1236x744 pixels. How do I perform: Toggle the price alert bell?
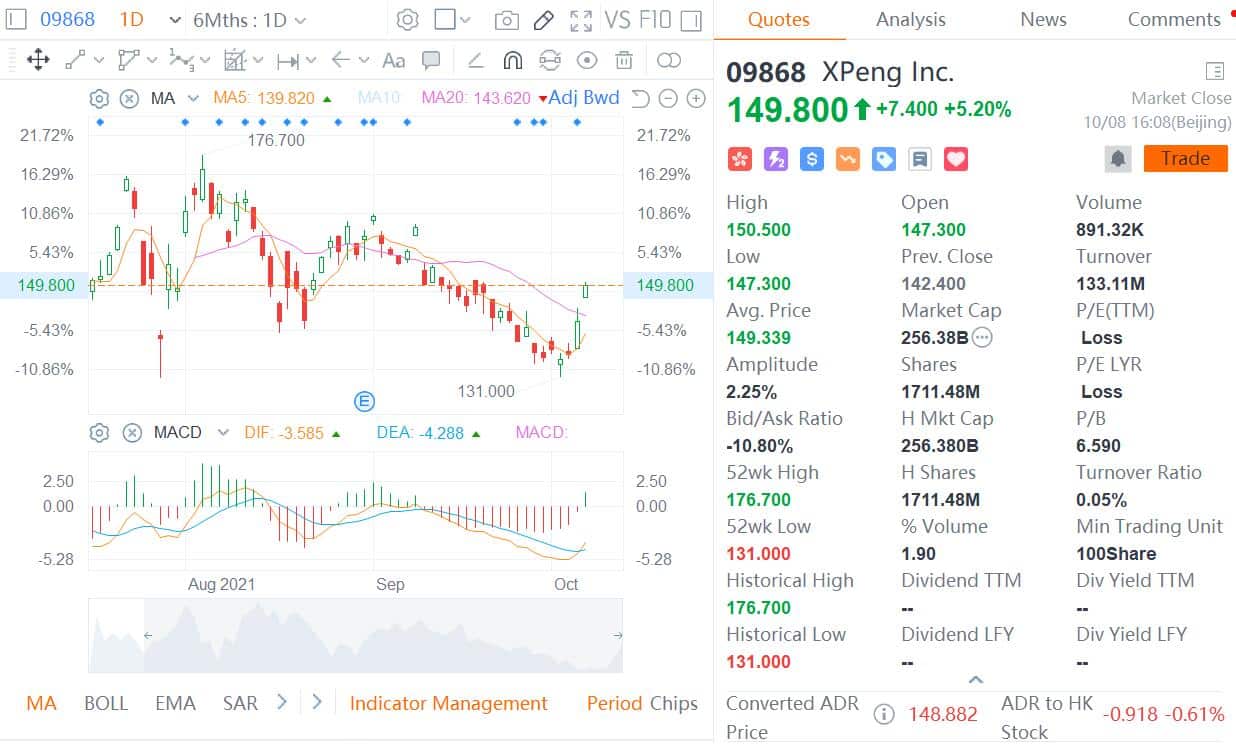1118,157
